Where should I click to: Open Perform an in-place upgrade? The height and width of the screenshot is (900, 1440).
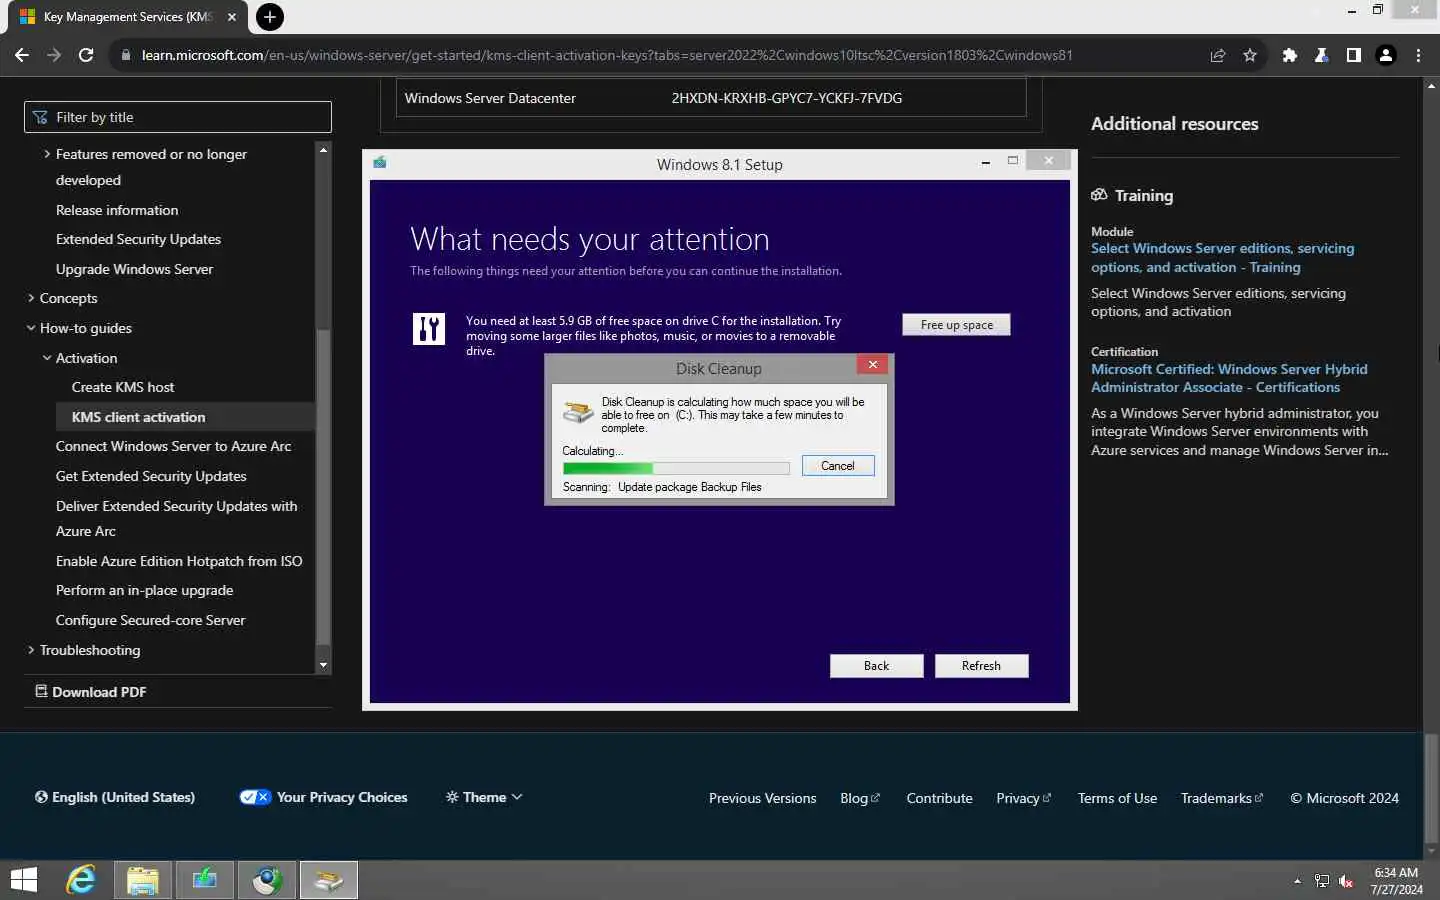pyautogui.click(x=144, y=590)
